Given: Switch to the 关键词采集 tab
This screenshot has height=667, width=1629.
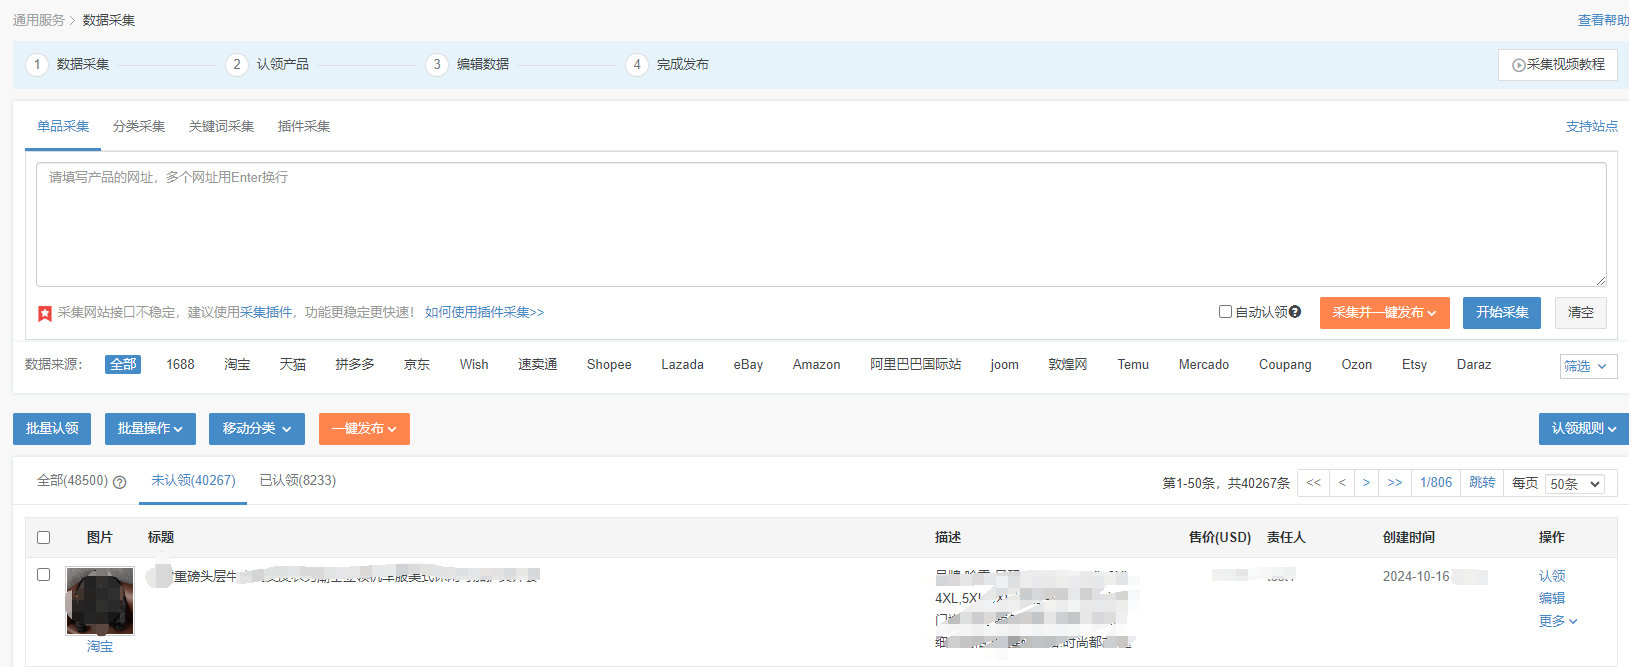Looking at the screenshot, I should (x=221, y=126).
